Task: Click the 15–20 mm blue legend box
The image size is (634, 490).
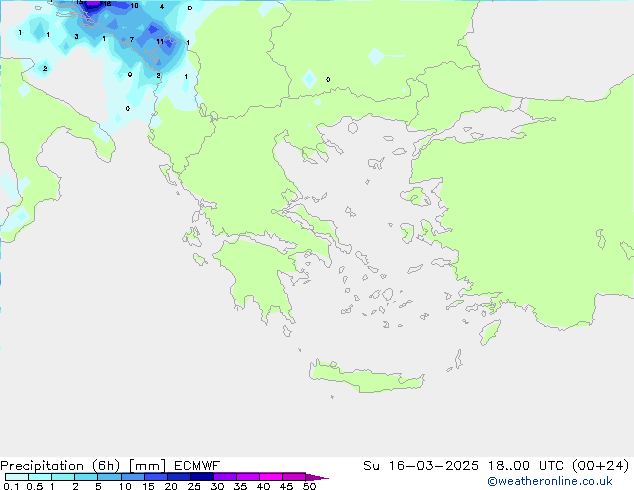Action: point(155,477)
